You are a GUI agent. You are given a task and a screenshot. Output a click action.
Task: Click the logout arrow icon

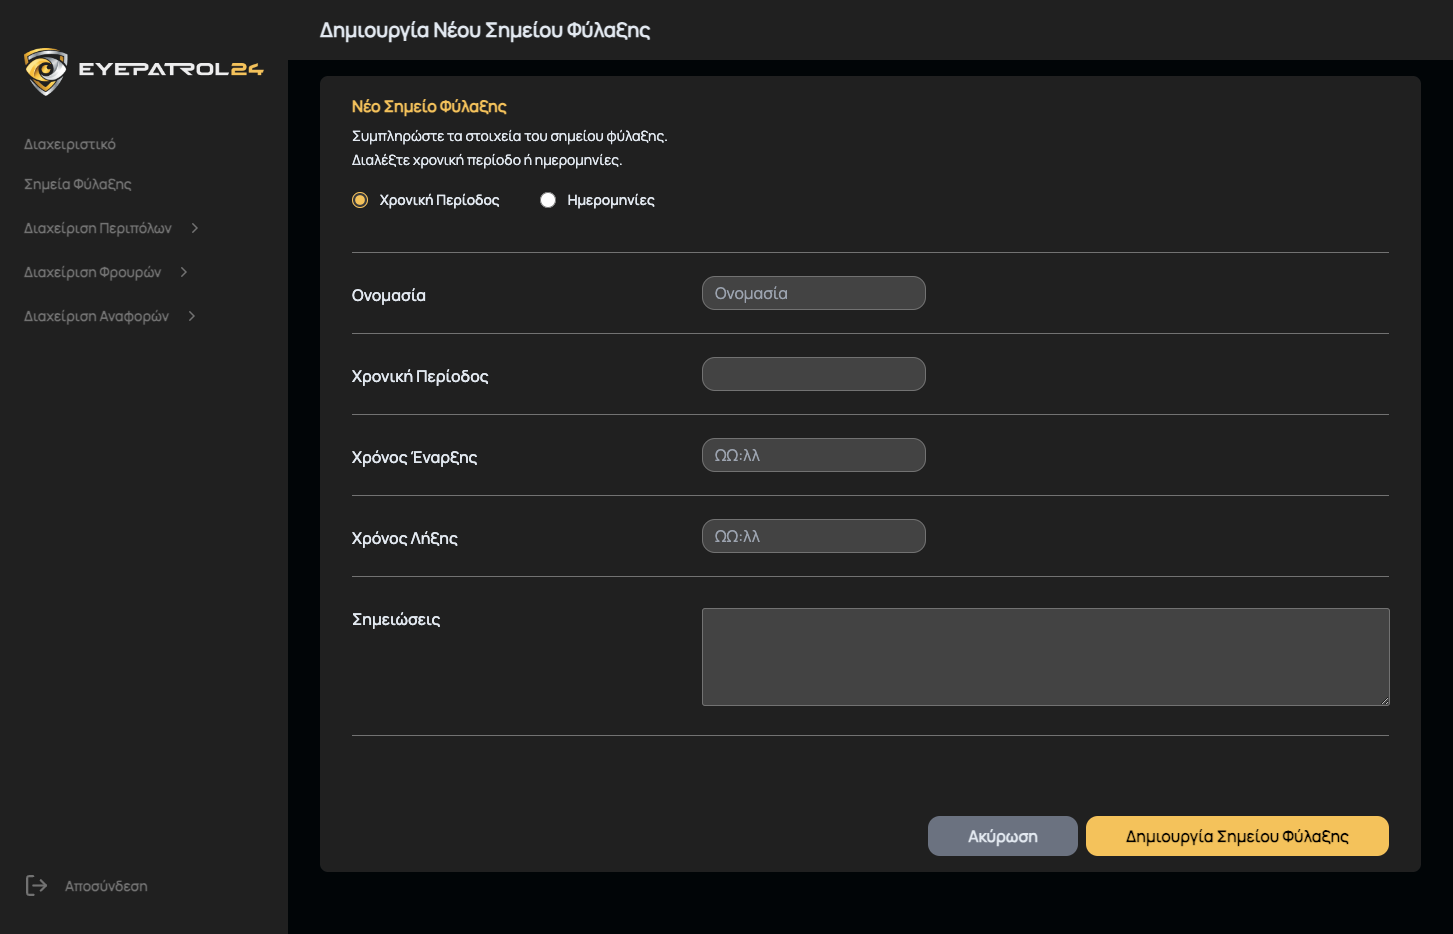coord(36,885)
